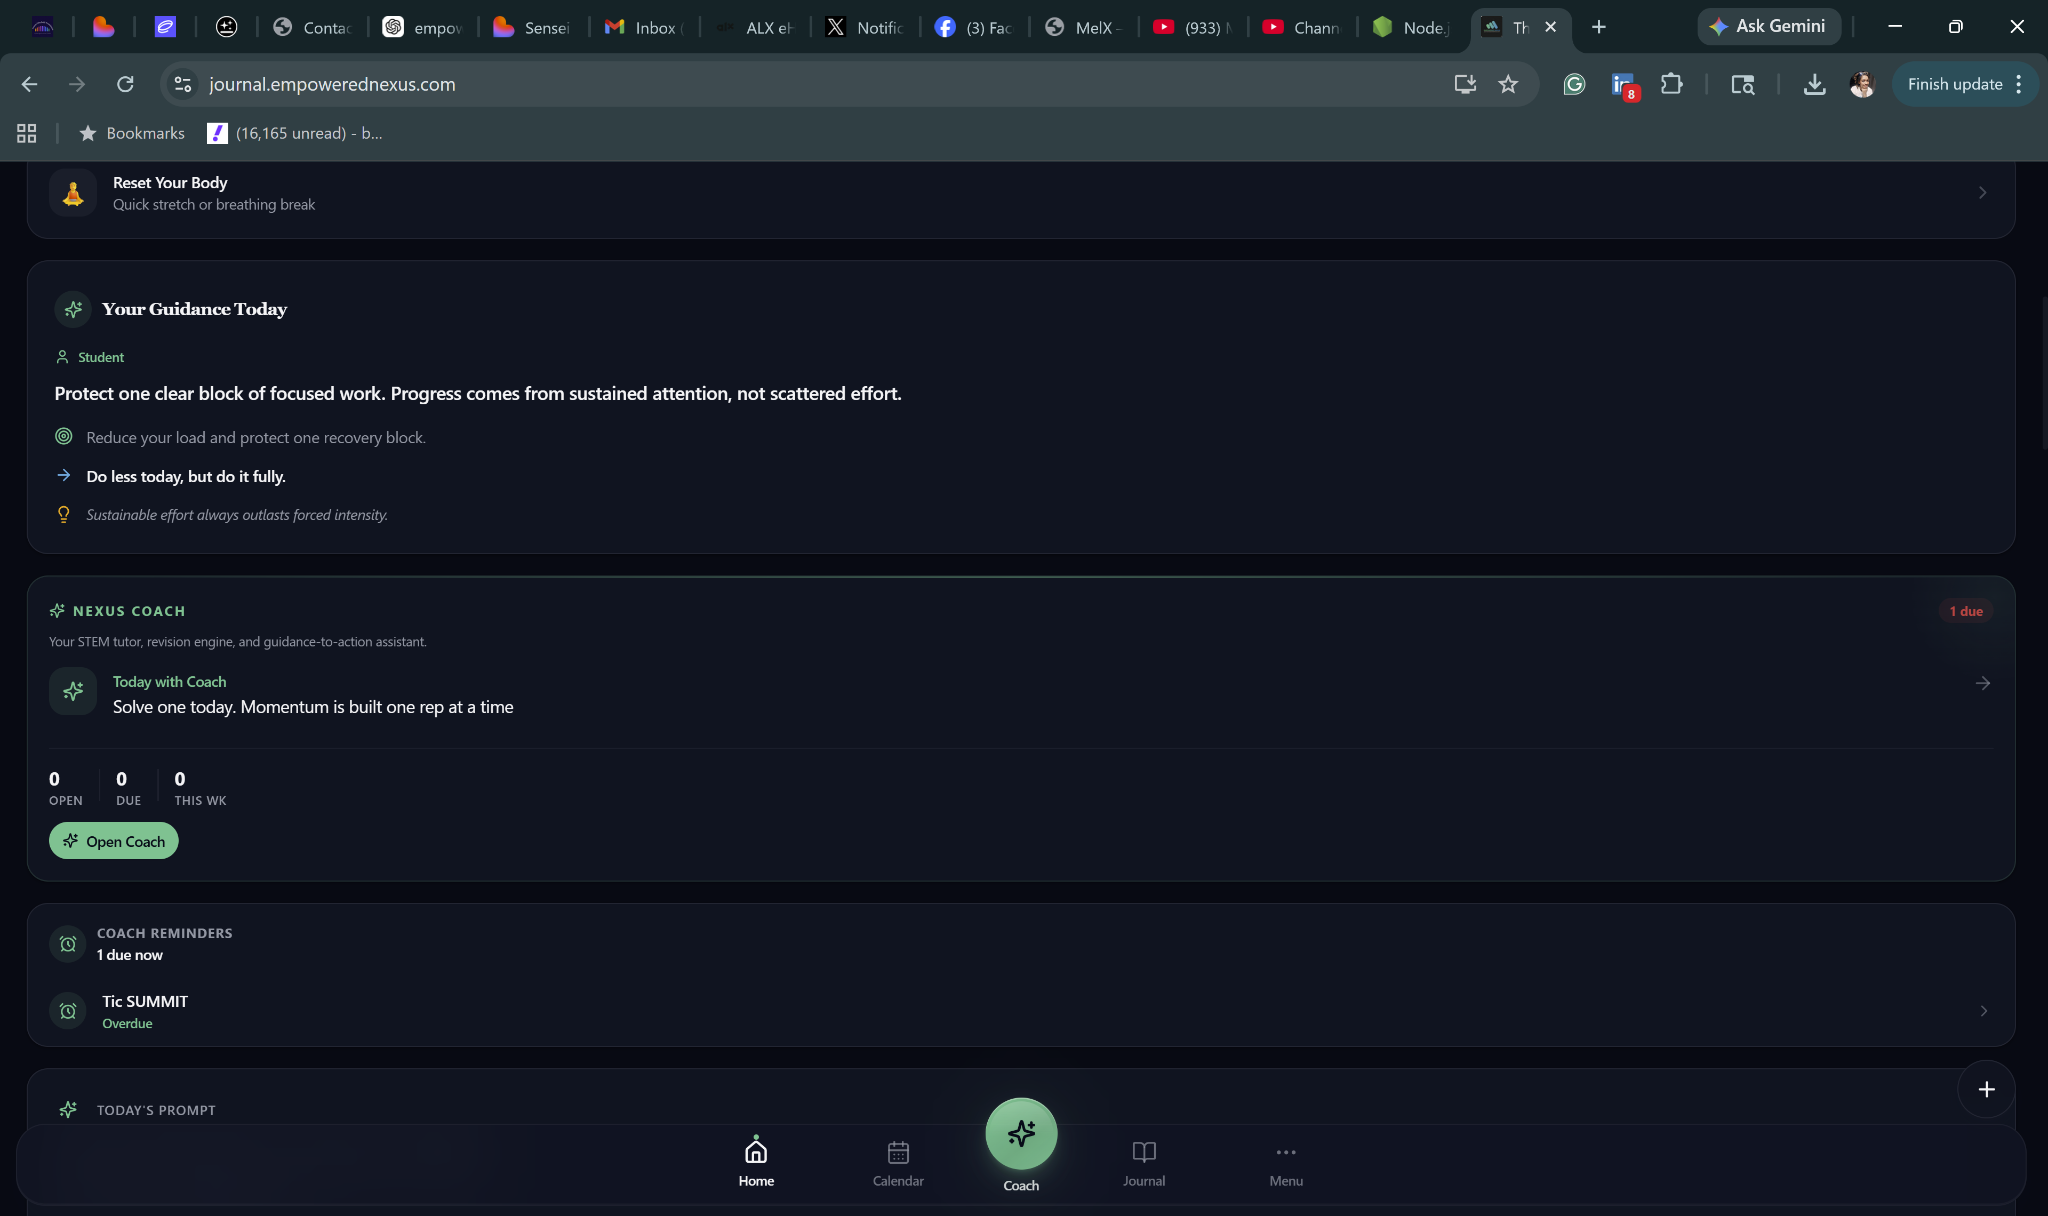Switch to the Contact browser tab
This screenshot has width=2048, height=1216.
click(x=313, y=27)
